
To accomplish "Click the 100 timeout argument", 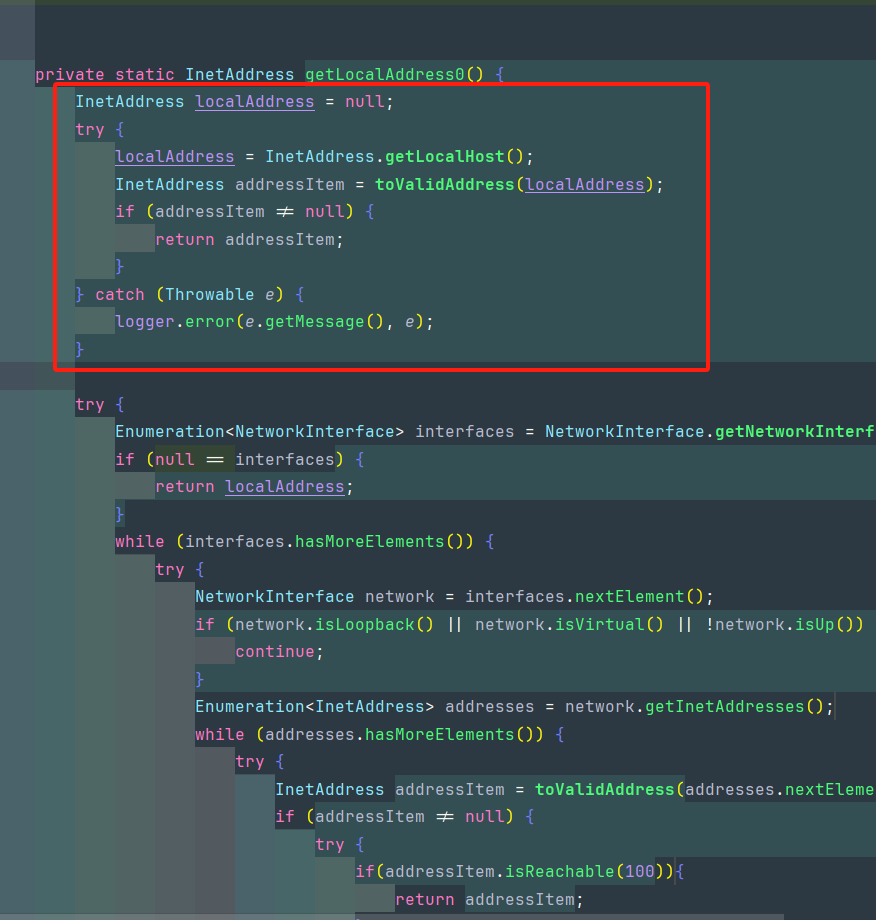I will (640, 872).
